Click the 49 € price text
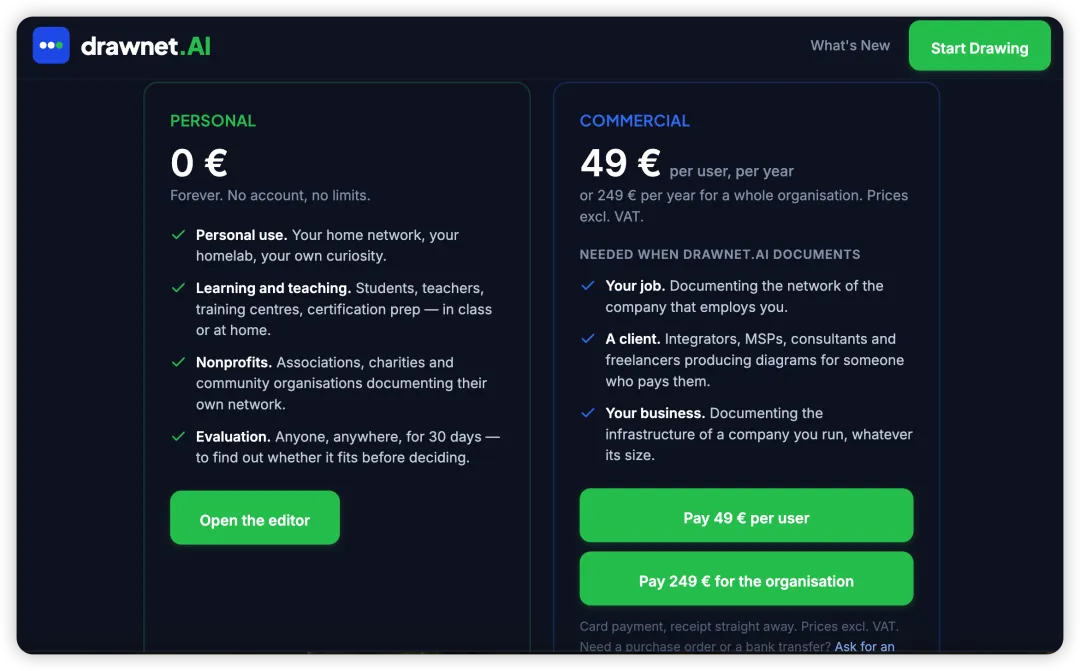The image size is (1080, 671). 621,163
